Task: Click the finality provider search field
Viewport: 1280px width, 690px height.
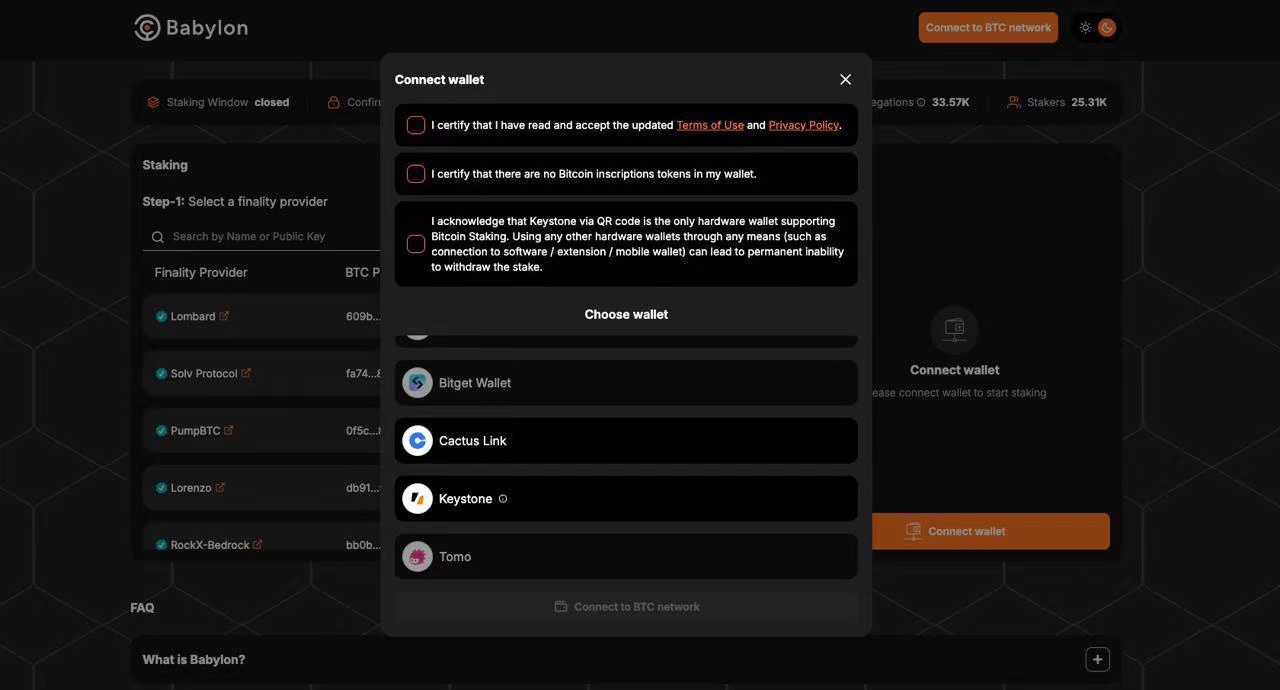Action: coord(270,237)
